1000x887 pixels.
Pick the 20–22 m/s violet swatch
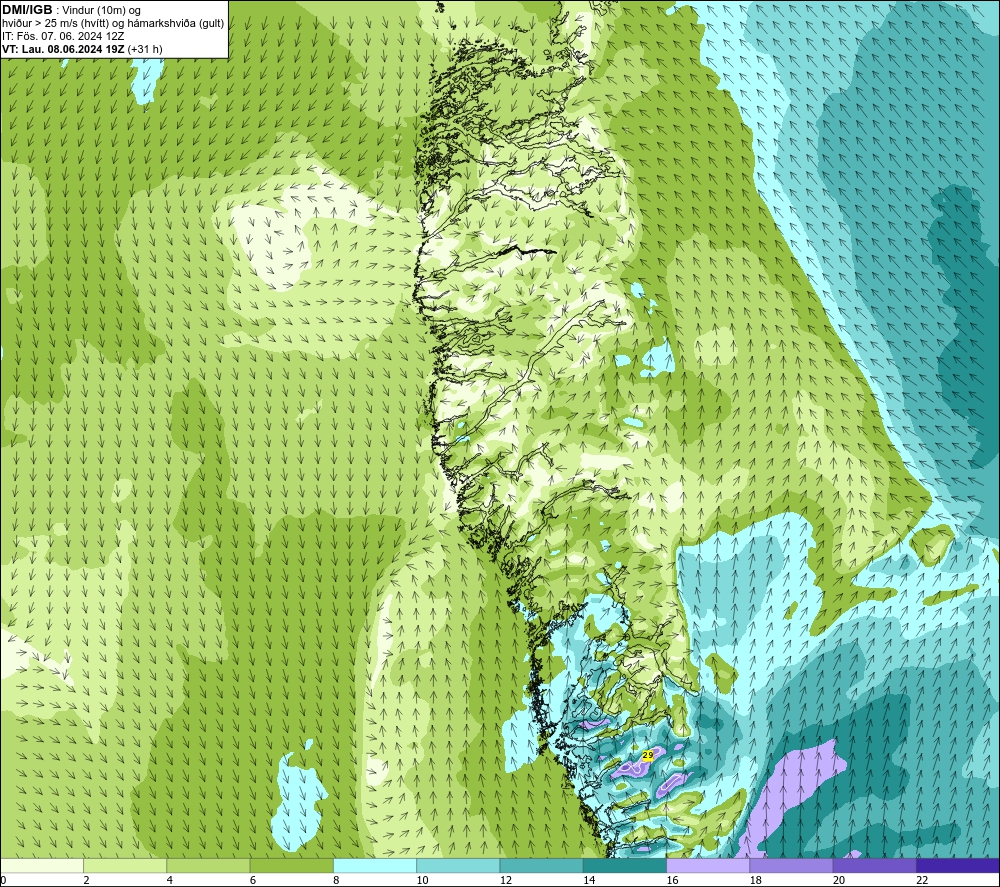click(x=874, y=865)
